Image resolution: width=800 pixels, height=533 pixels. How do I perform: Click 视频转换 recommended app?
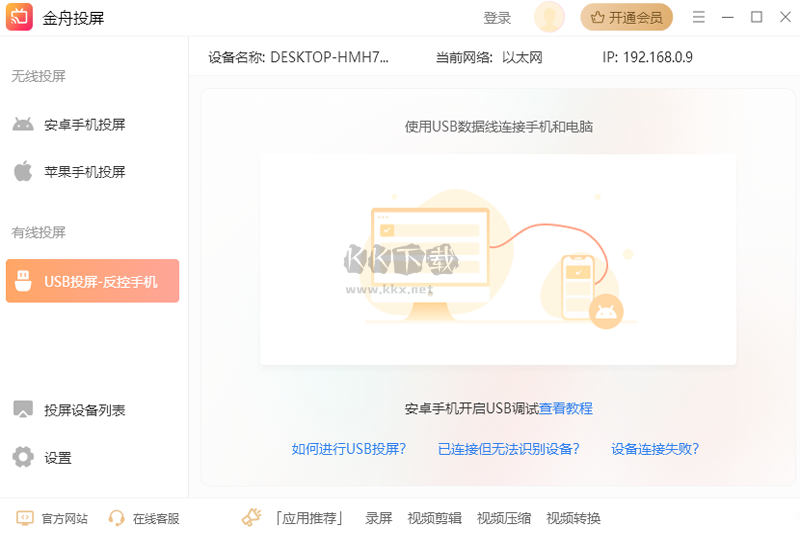(x=573, y=518)
